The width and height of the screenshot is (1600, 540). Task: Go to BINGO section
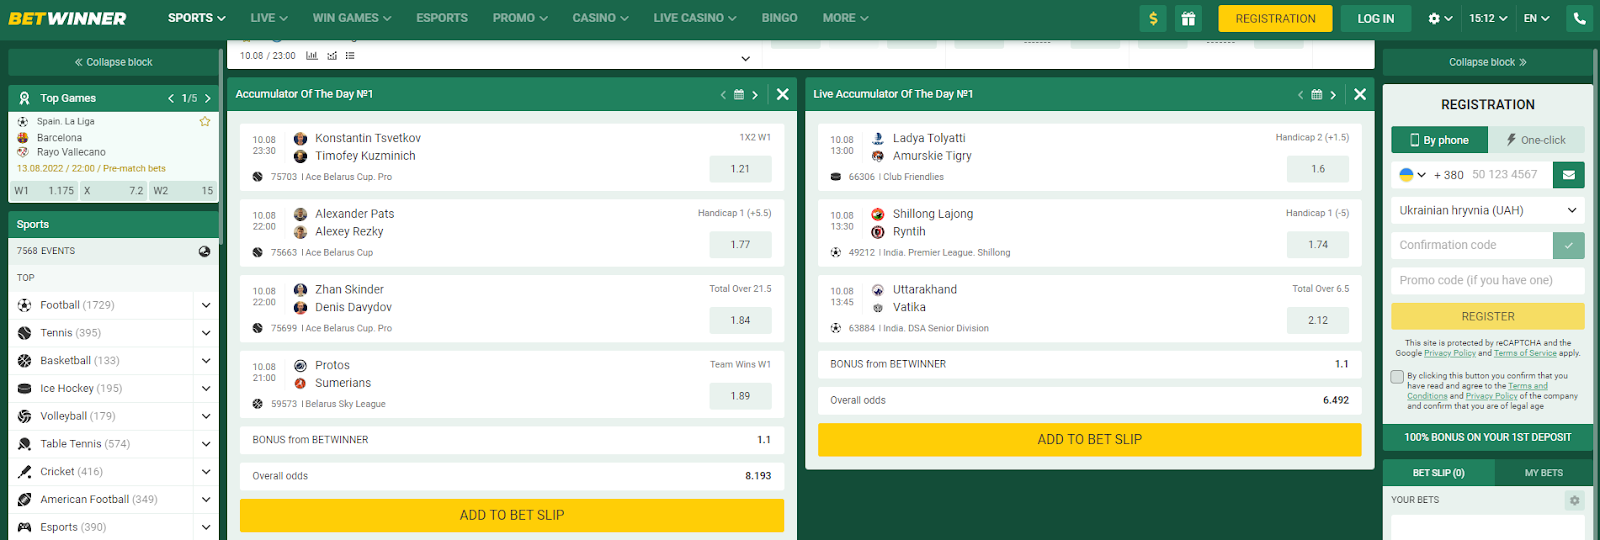[779, 18]
